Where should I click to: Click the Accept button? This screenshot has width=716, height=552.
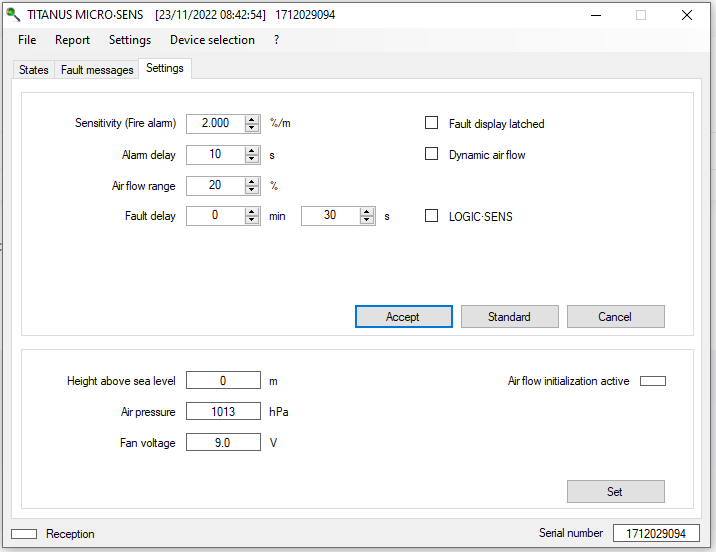coord(404,316)
